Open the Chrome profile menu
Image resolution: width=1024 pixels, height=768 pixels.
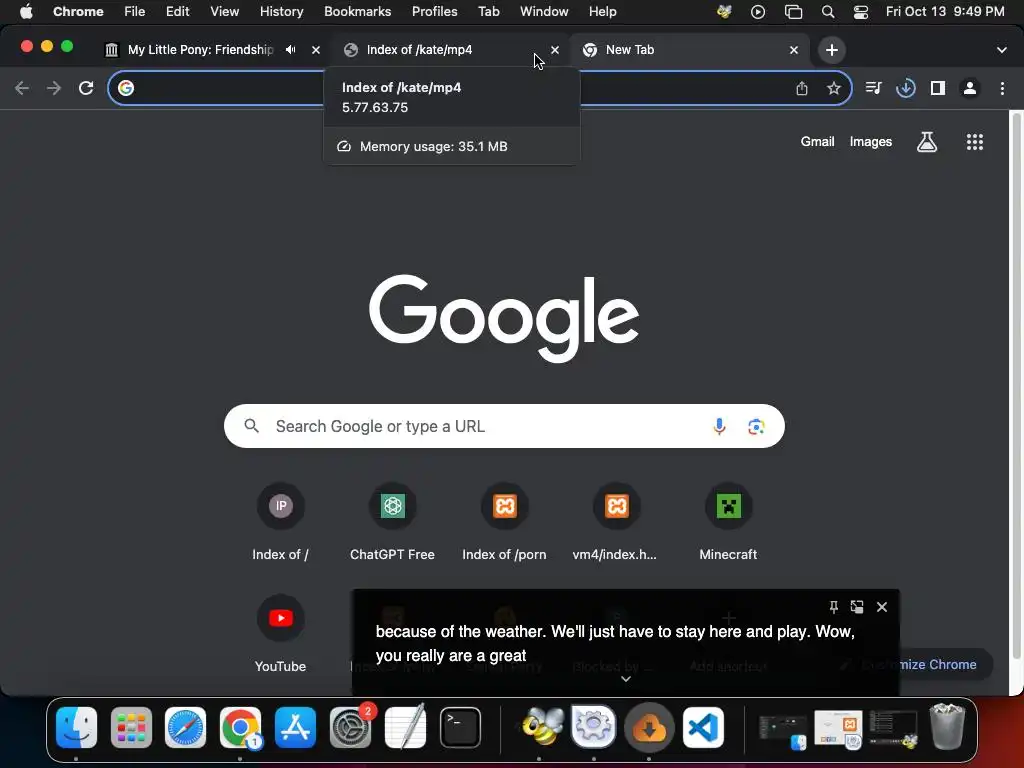[x=970, y=88]
